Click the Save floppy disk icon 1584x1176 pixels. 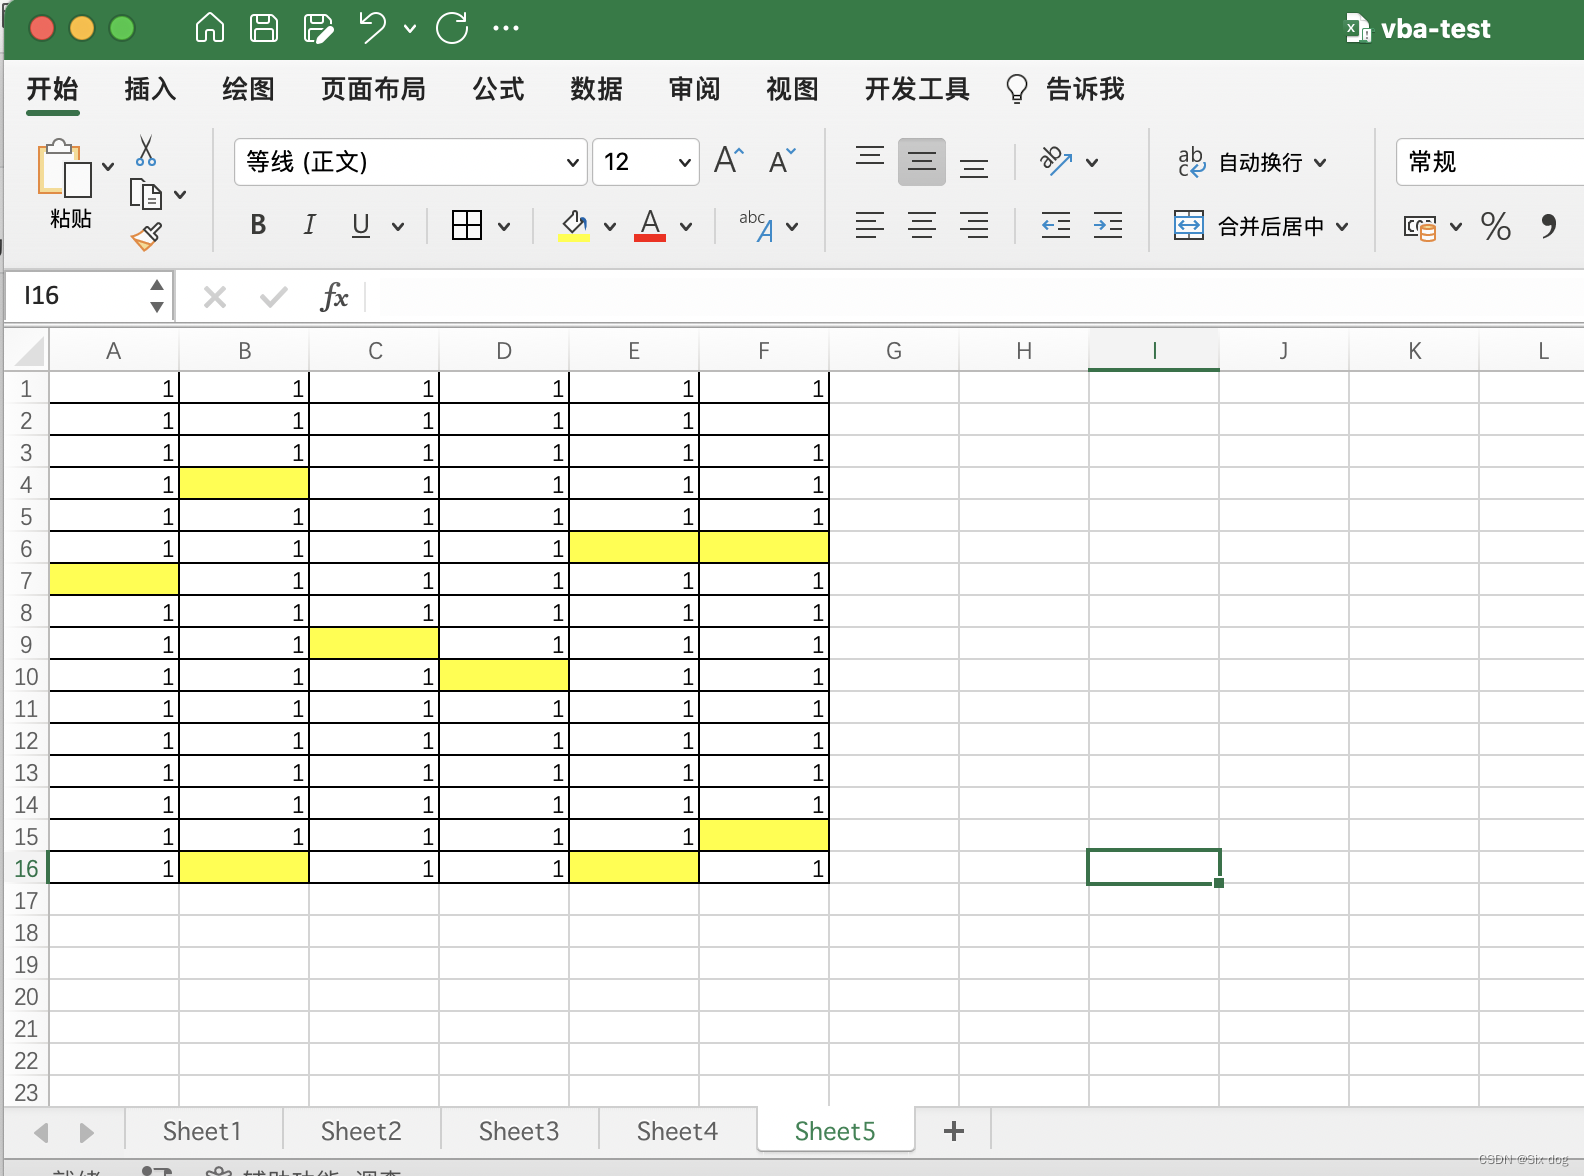[x=264, y=28]
